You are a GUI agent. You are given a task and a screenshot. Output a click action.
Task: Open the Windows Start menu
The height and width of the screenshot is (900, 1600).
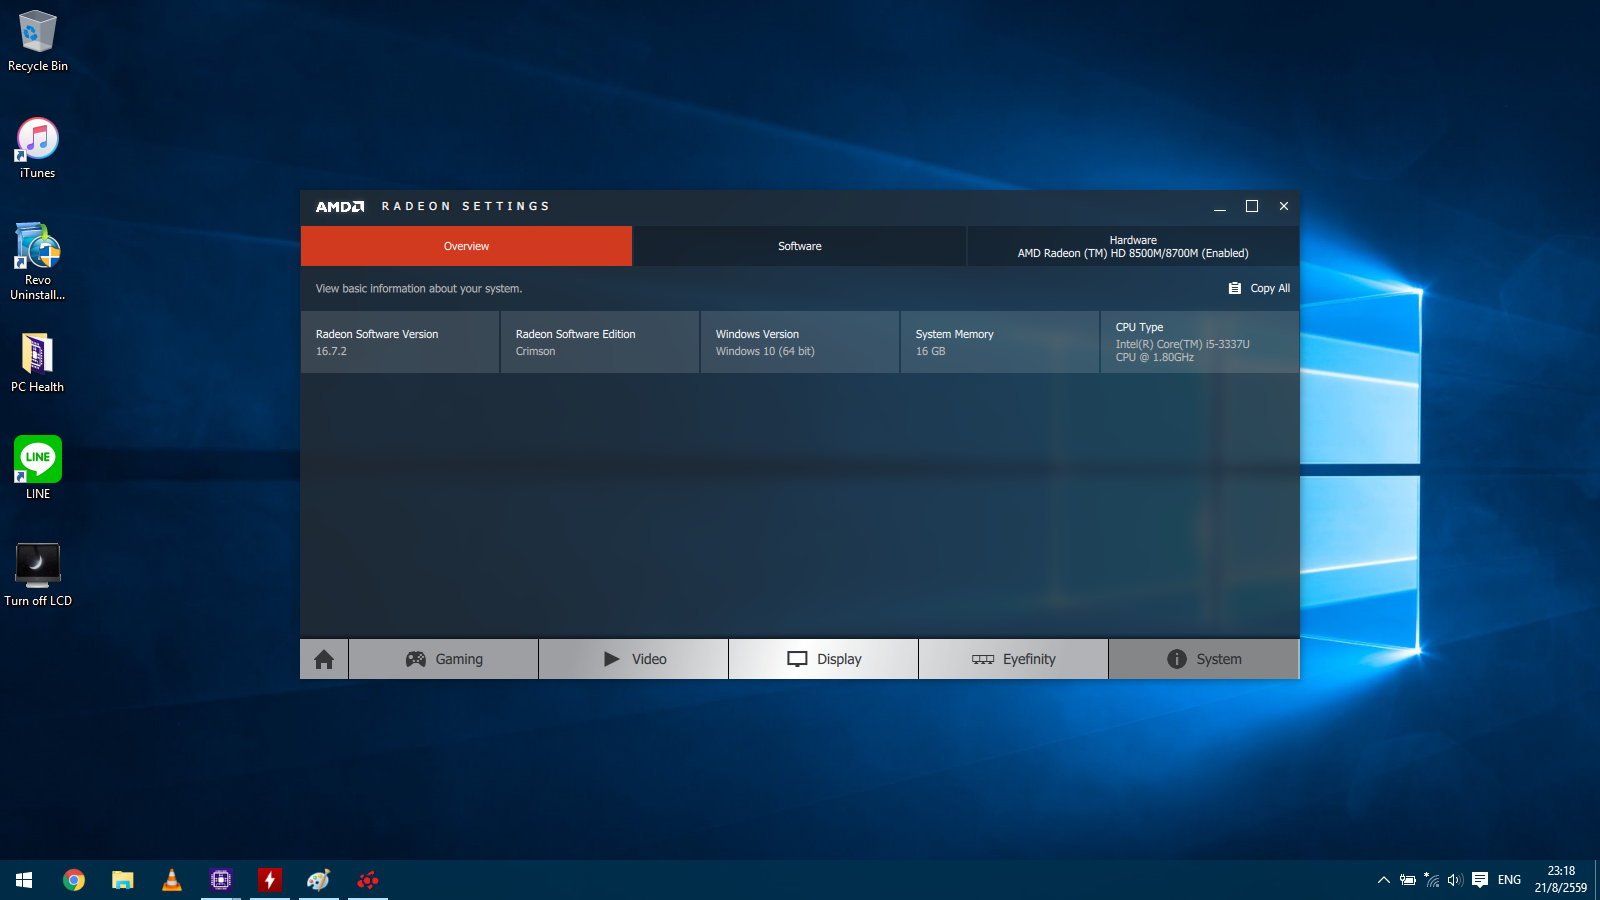coord(24,880)
